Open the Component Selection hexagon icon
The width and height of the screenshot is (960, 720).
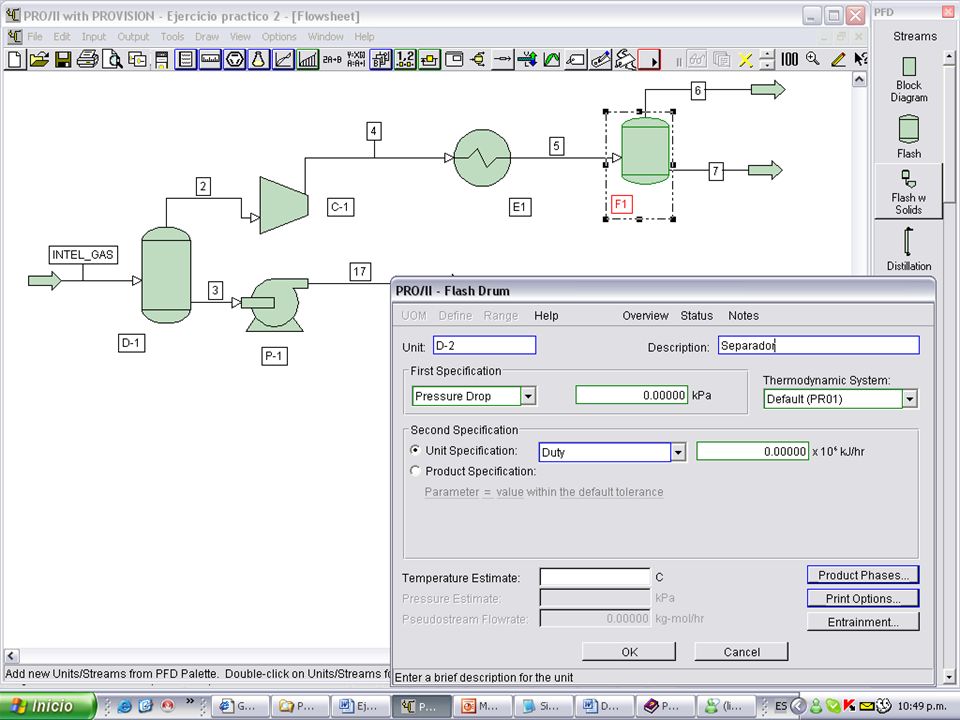point(234,59)
